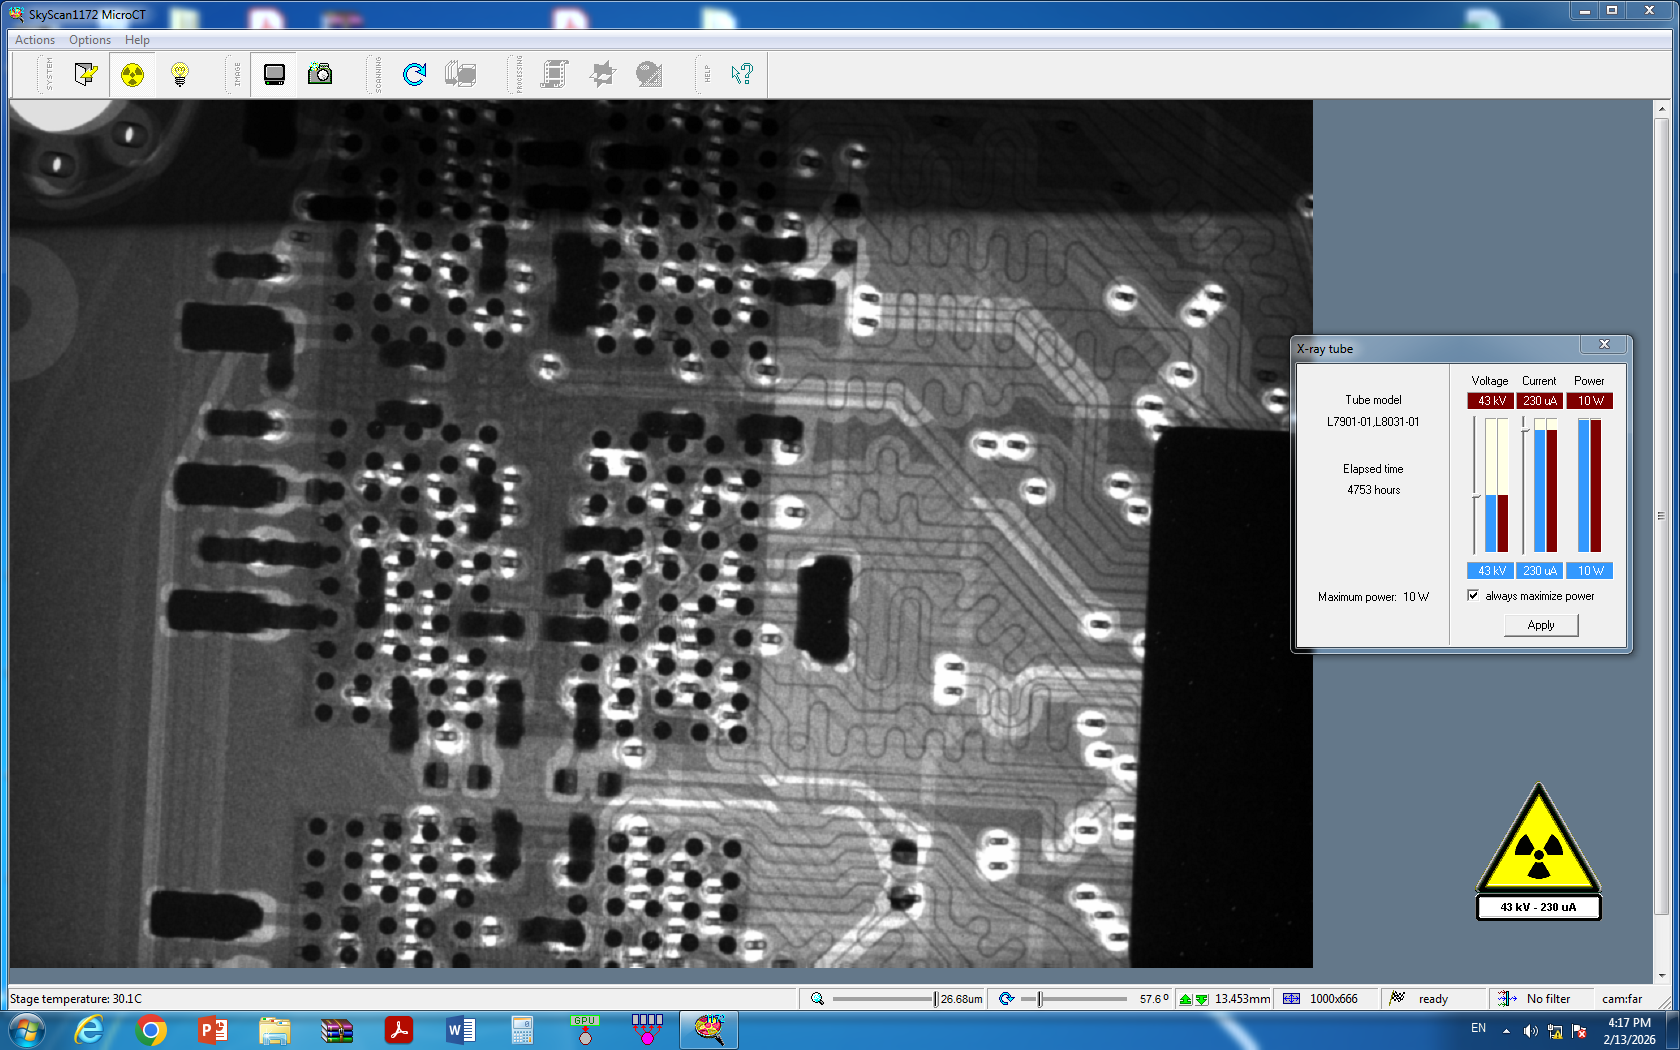
Task: Open the Actions menu
Action: tap(35, 40)
